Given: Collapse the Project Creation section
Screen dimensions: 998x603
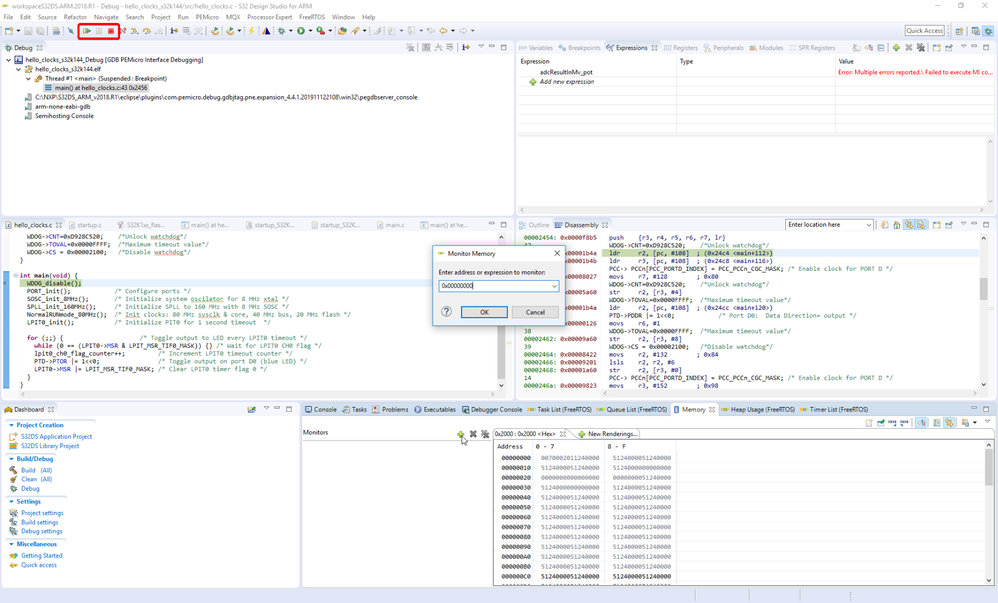Looking at the screenshot, I should pos(11,425).
